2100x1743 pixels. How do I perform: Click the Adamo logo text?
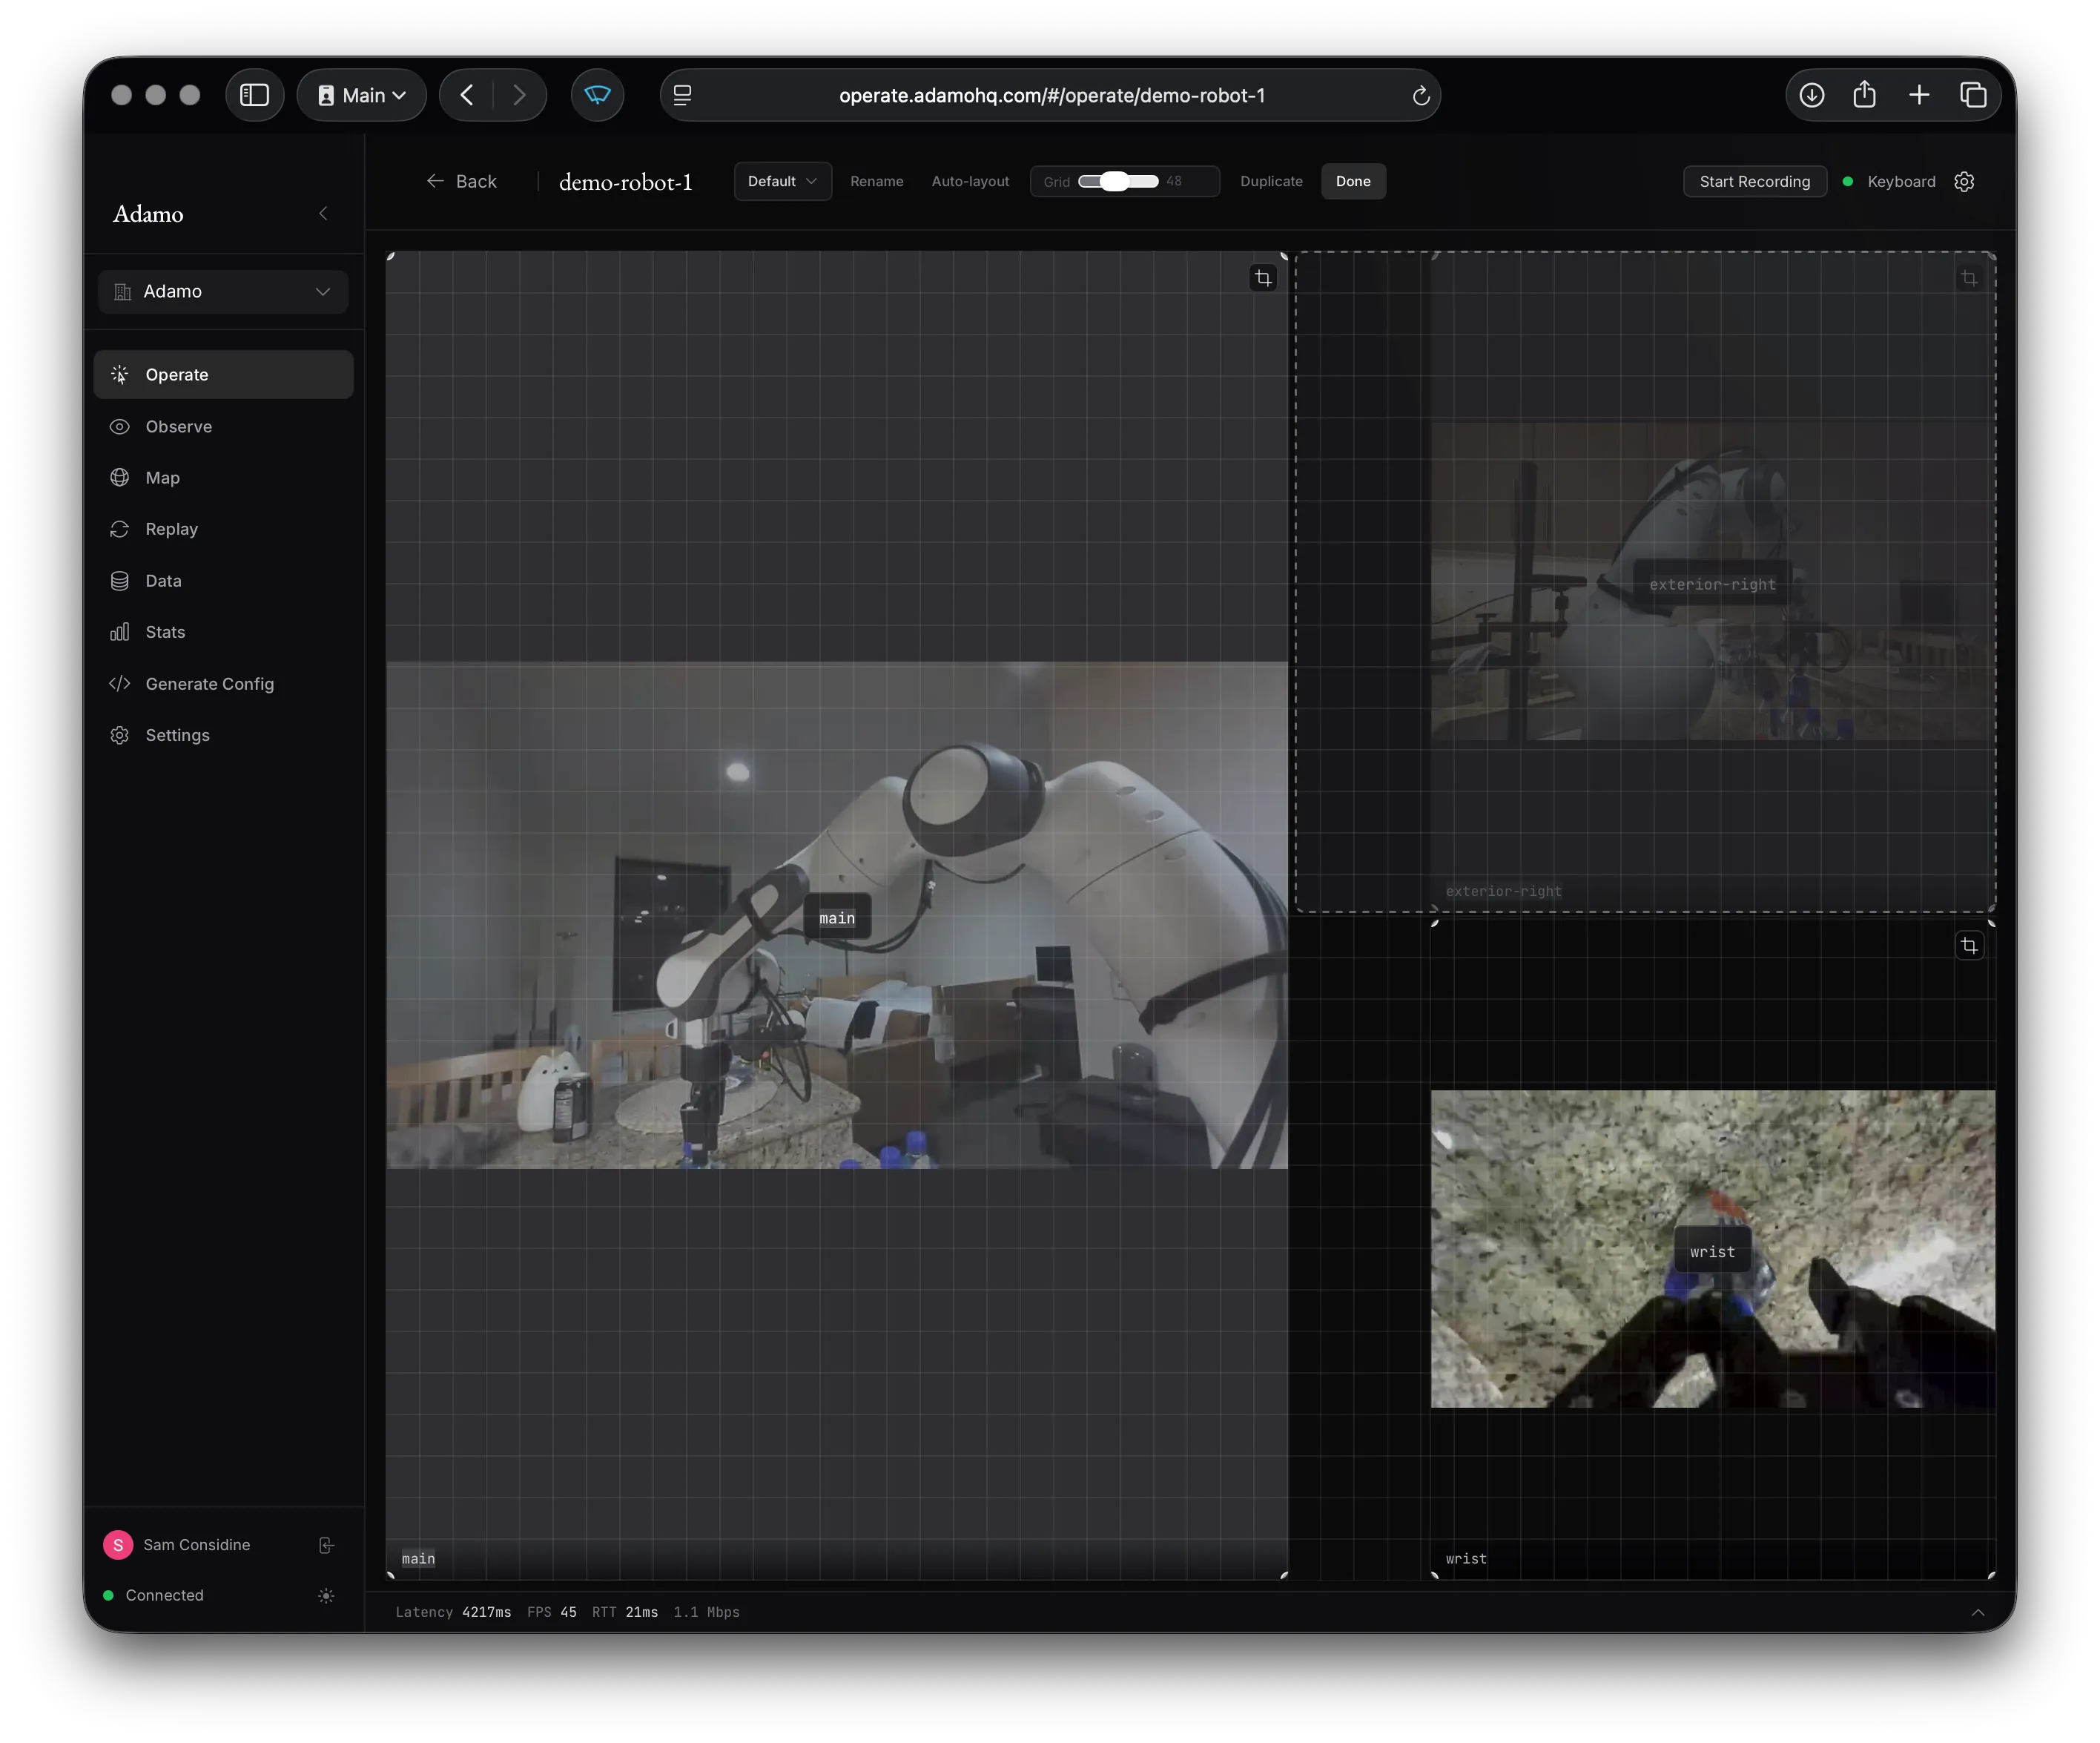[x=148, y=213]
